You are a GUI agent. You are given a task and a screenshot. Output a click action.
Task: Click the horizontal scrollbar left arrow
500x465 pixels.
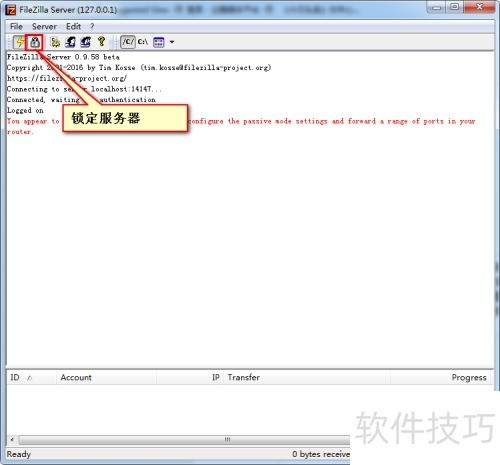[x=12, y=440]
